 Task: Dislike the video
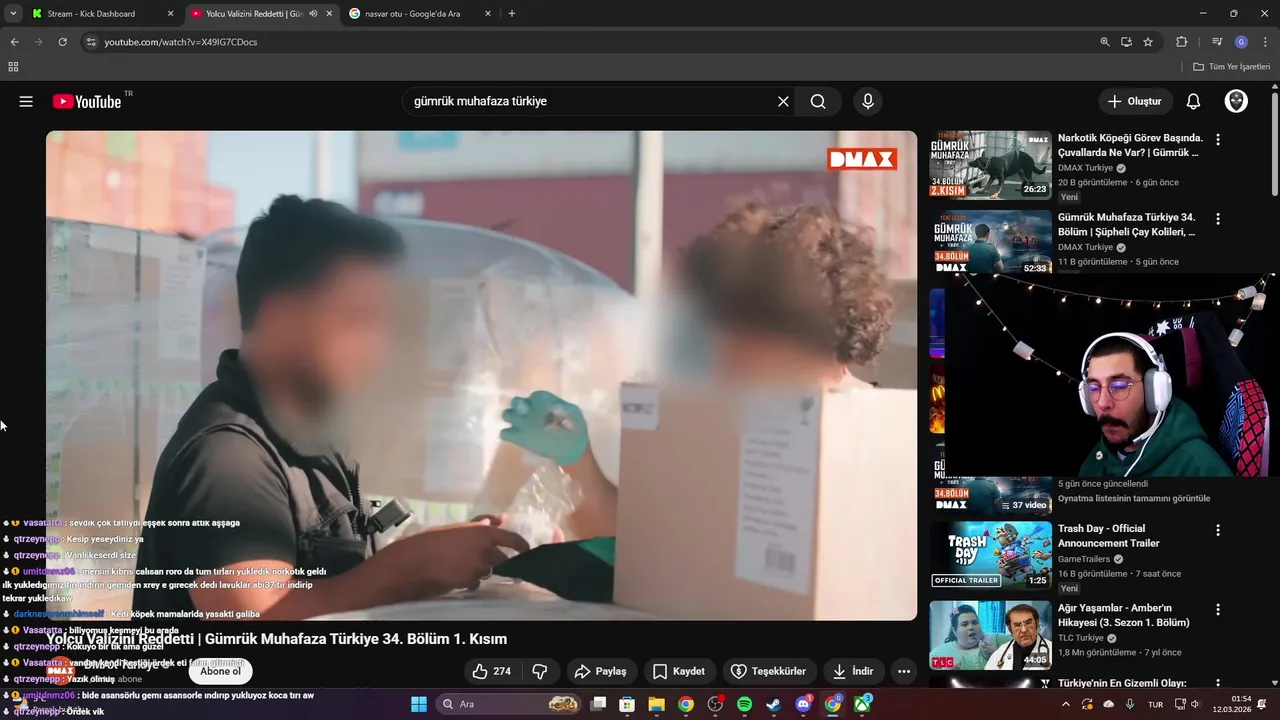click(x=540, y=671)
